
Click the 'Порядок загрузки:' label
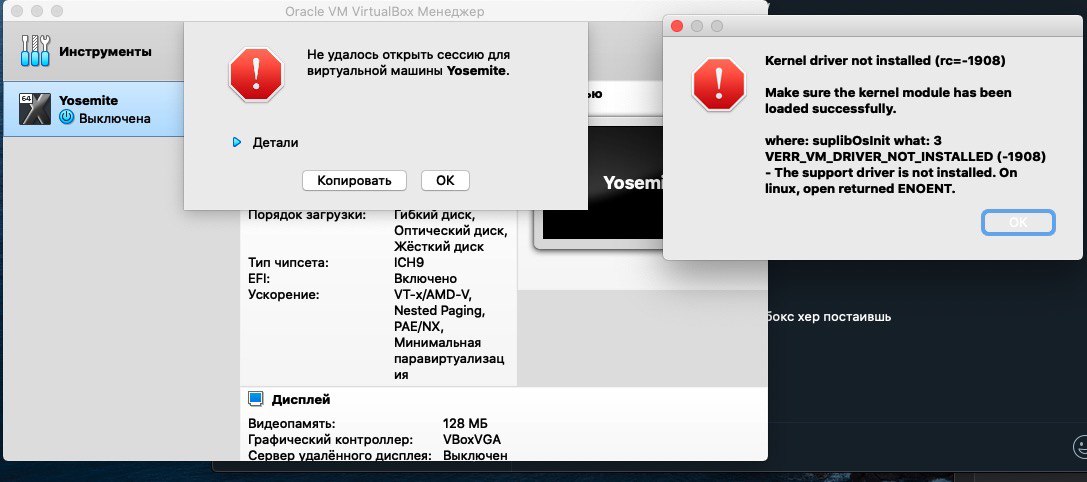click(x=307, y=214)
